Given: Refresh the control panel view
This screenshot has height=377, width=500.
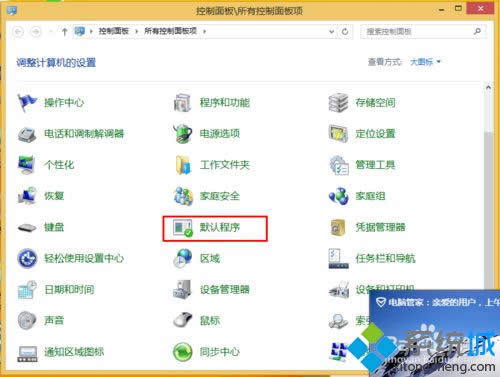Looking at the screenshot, I should [345, 32].
